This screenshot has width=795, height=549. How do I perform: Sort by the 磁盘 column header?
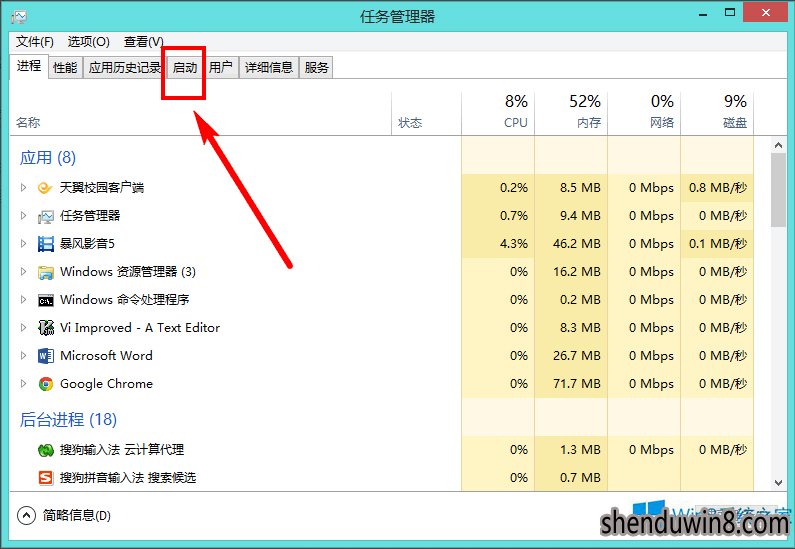717,114
